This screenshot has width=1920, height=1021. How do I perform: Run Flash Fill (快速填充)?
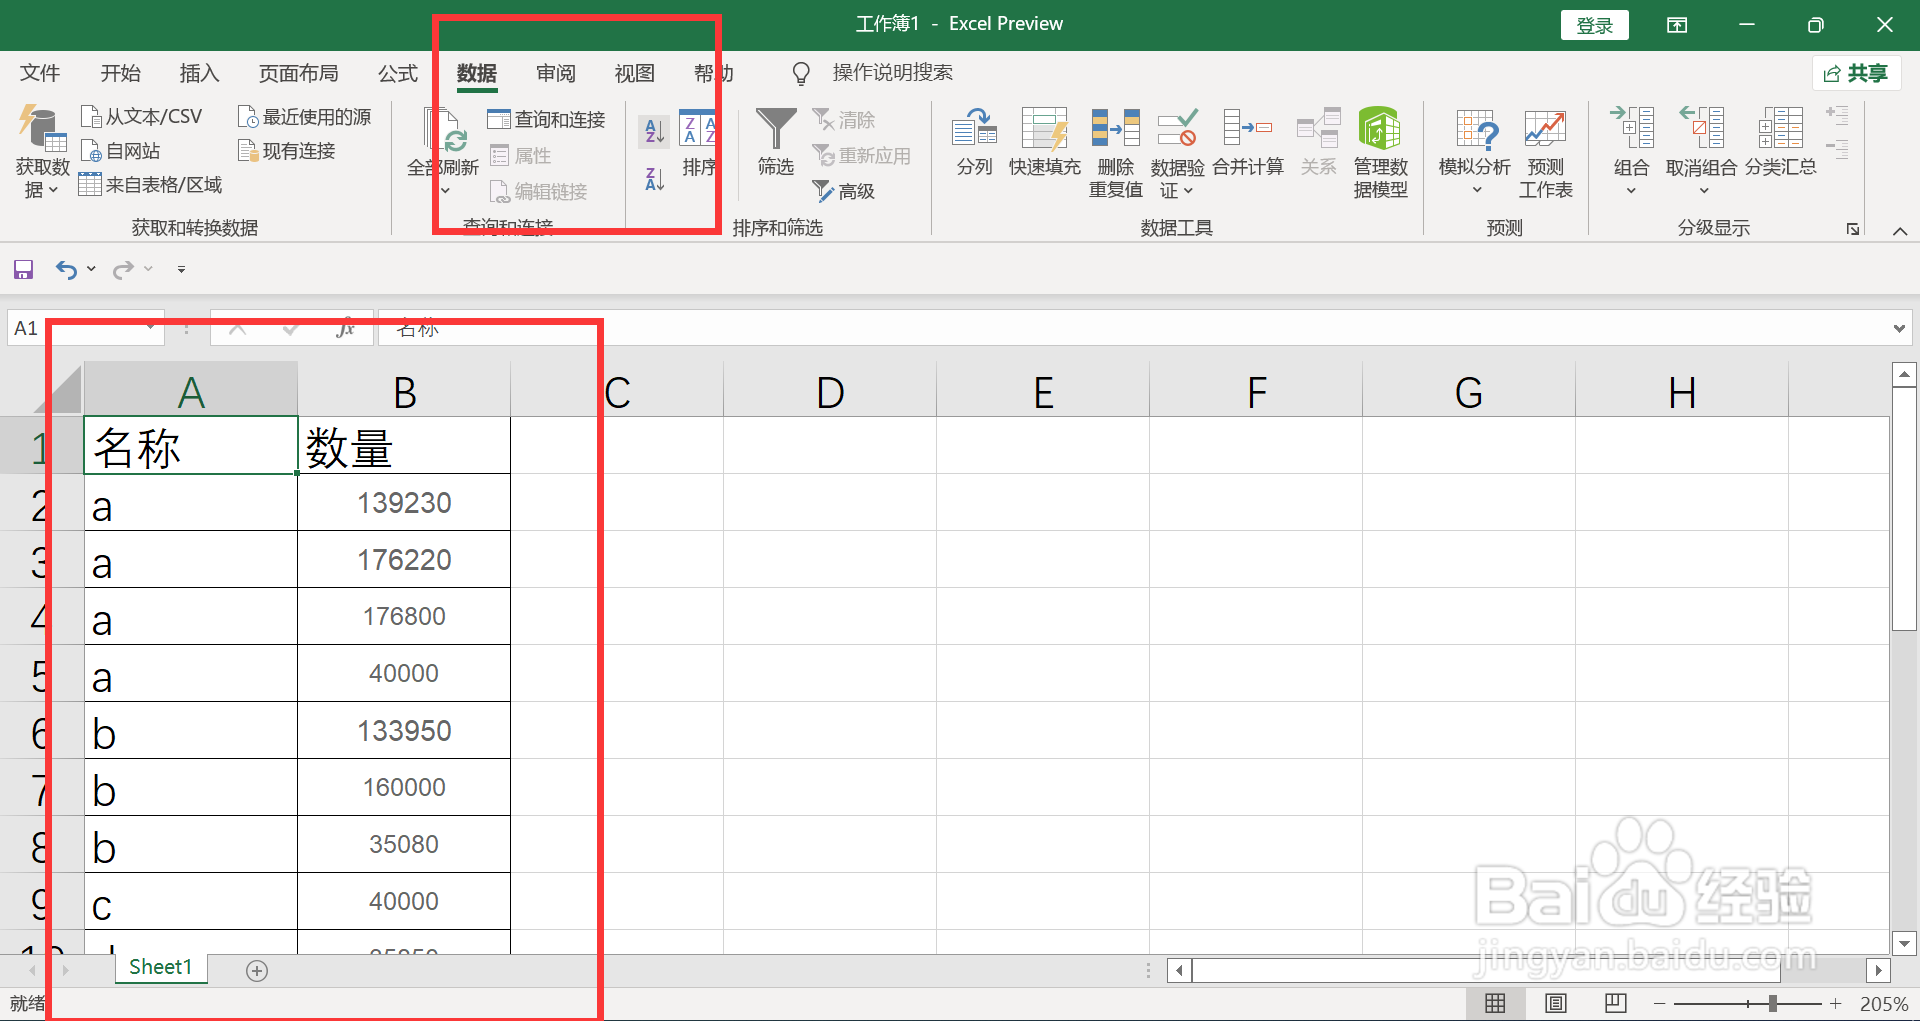coord(1044,142)
